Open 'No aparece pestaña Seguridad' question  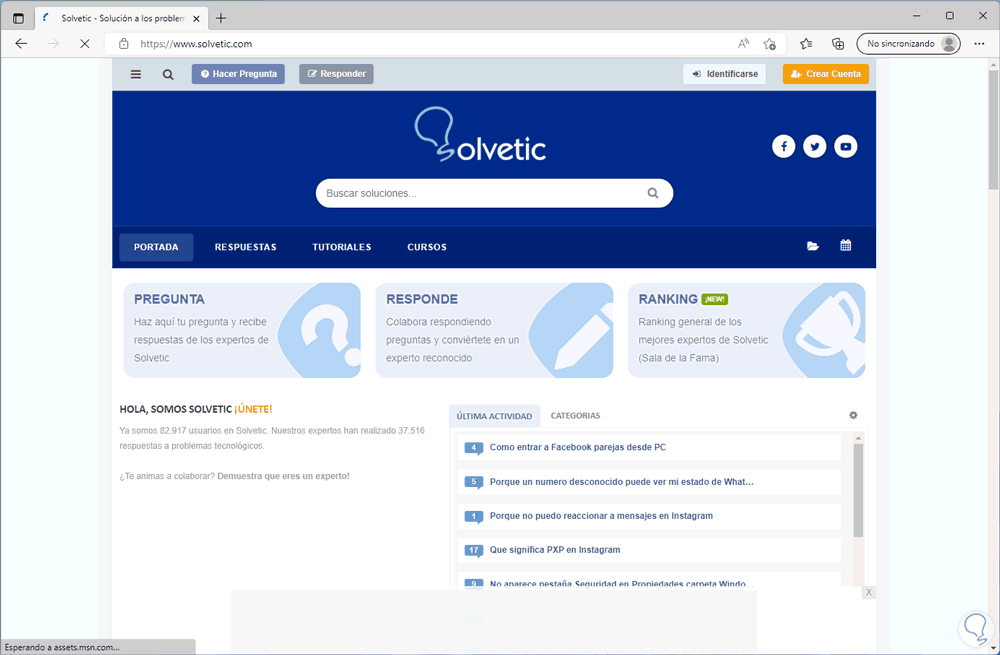click(622, 583)
